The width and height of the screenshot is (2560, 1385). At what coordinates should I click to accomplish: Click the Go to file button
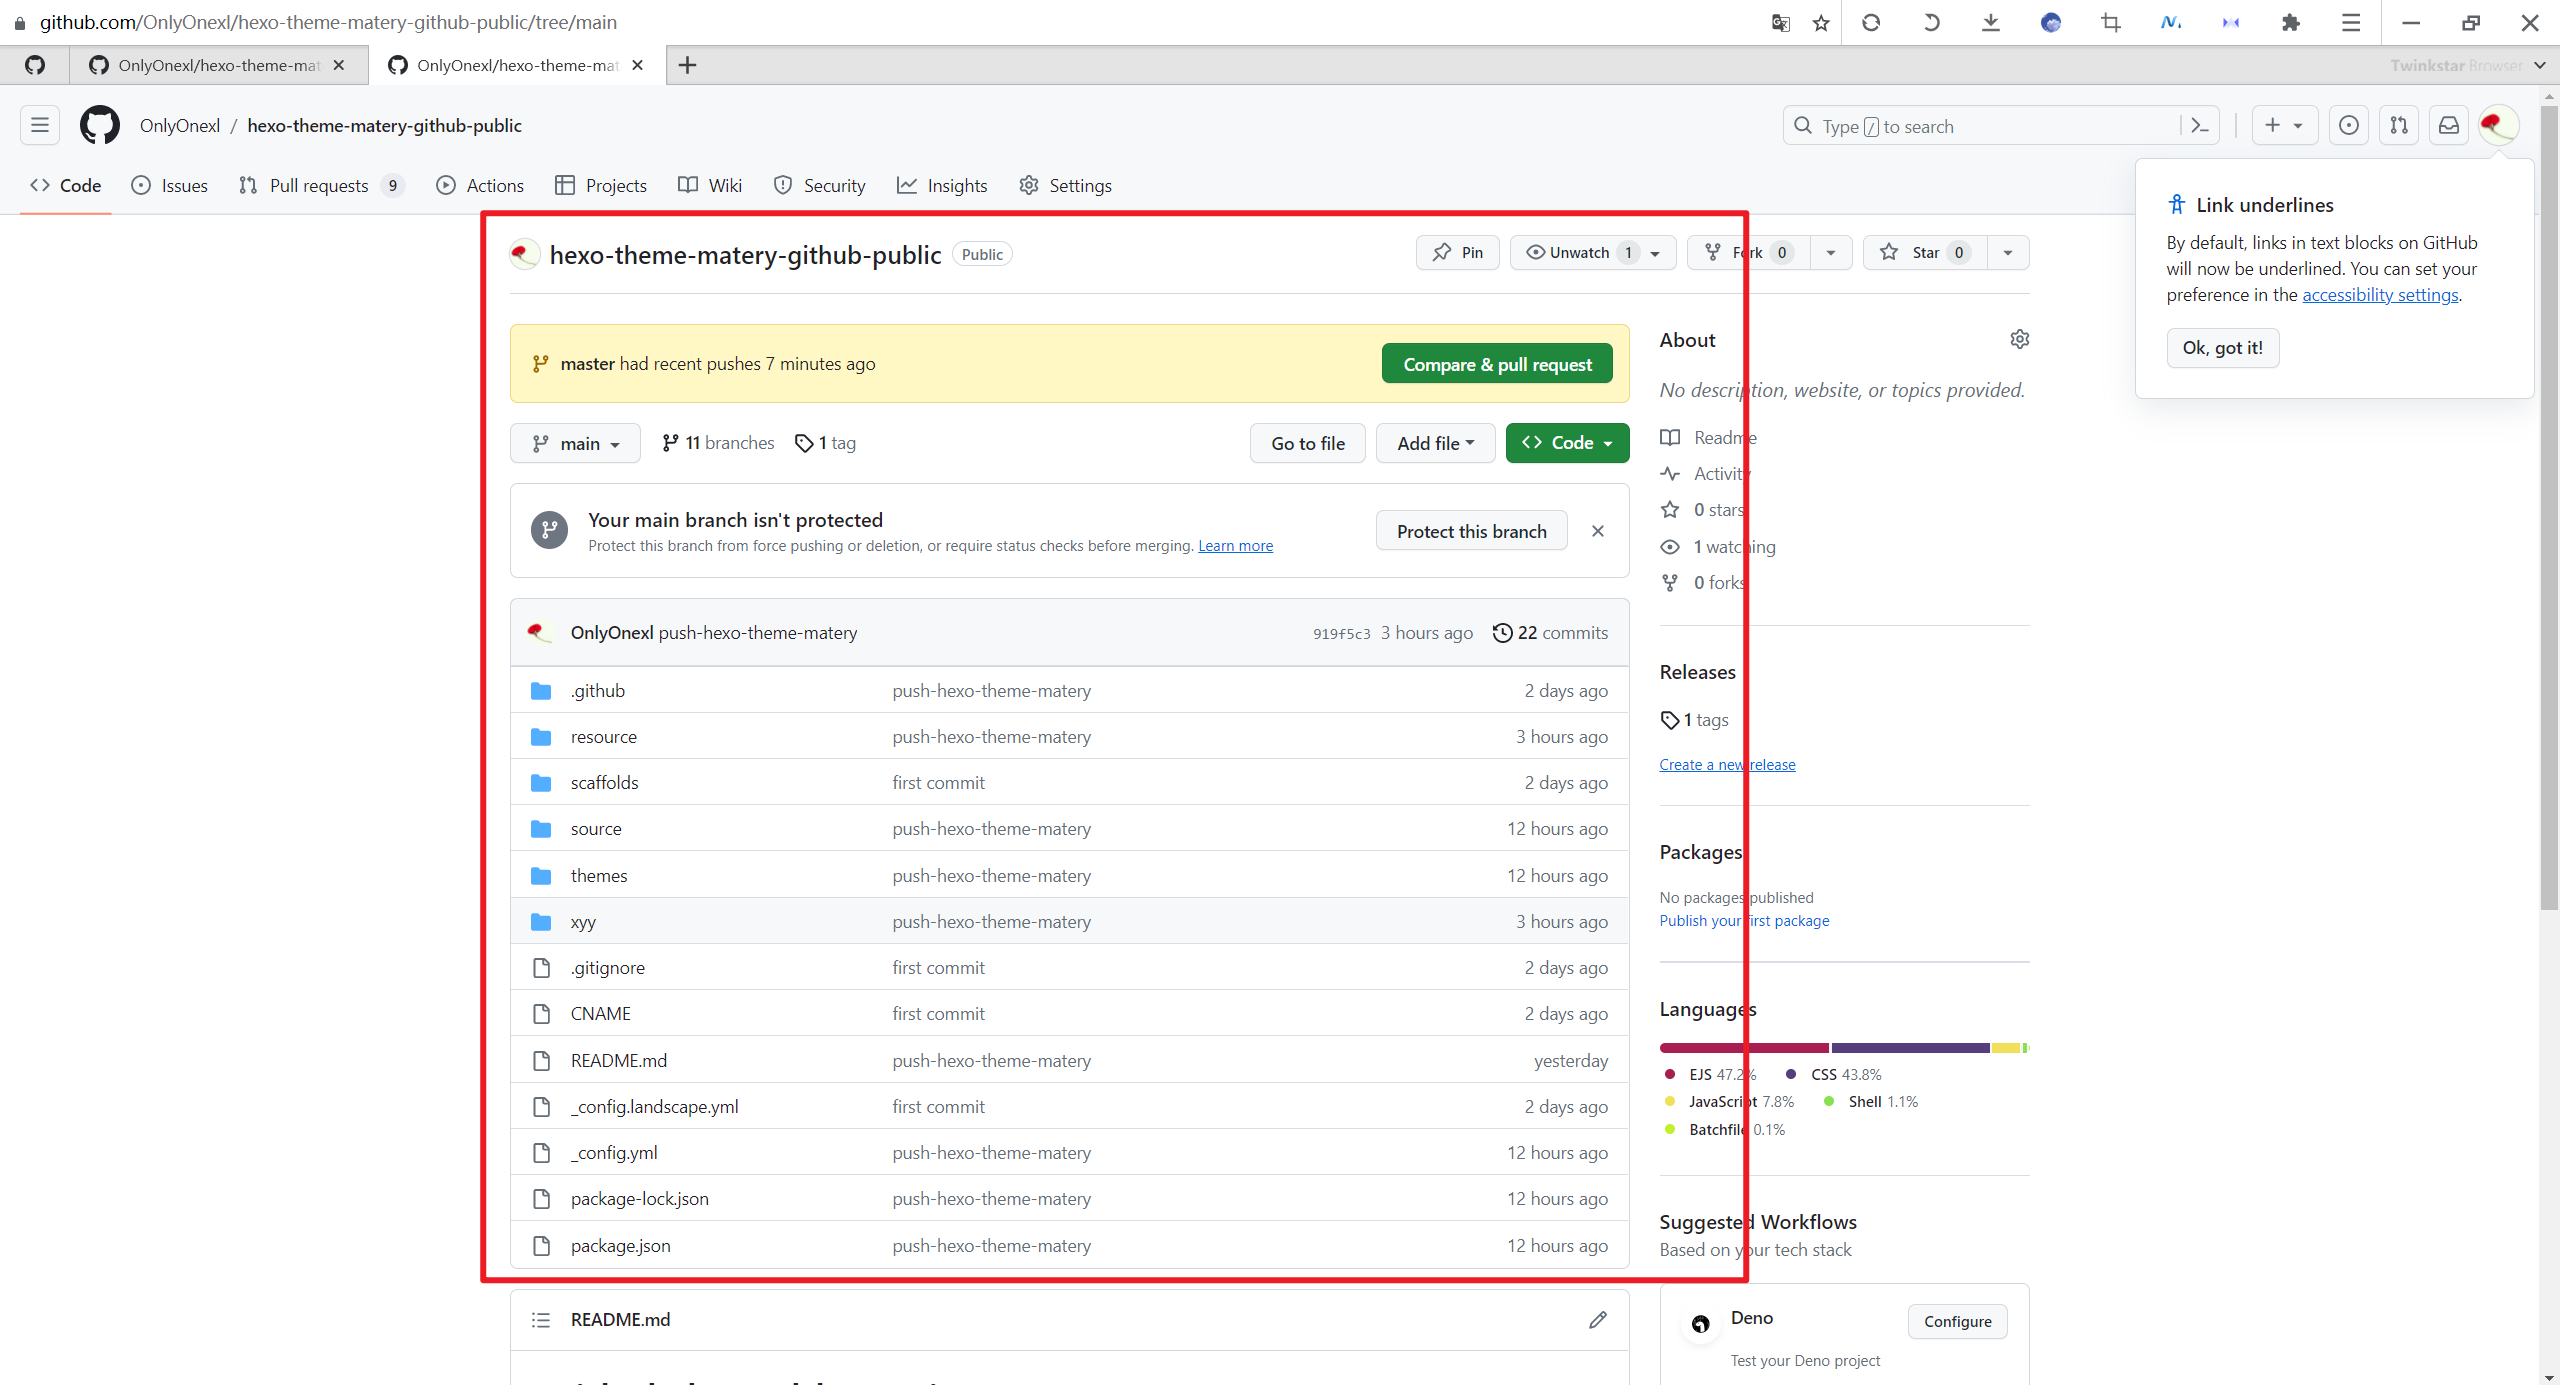[1308, 443]
